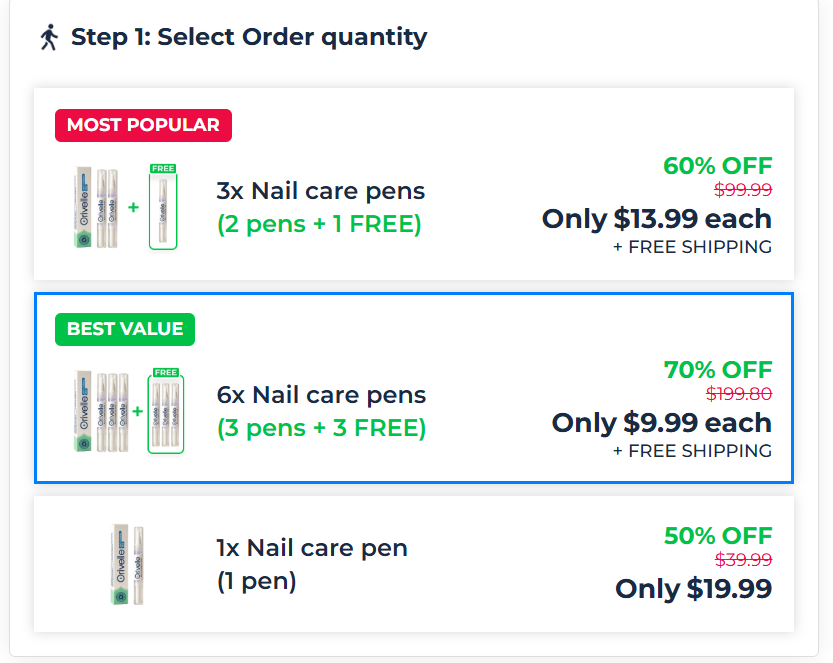This screenshot has height=663, width=833.
Task: Click the MOST POPULAR red badge
Action: pos(143,125)
